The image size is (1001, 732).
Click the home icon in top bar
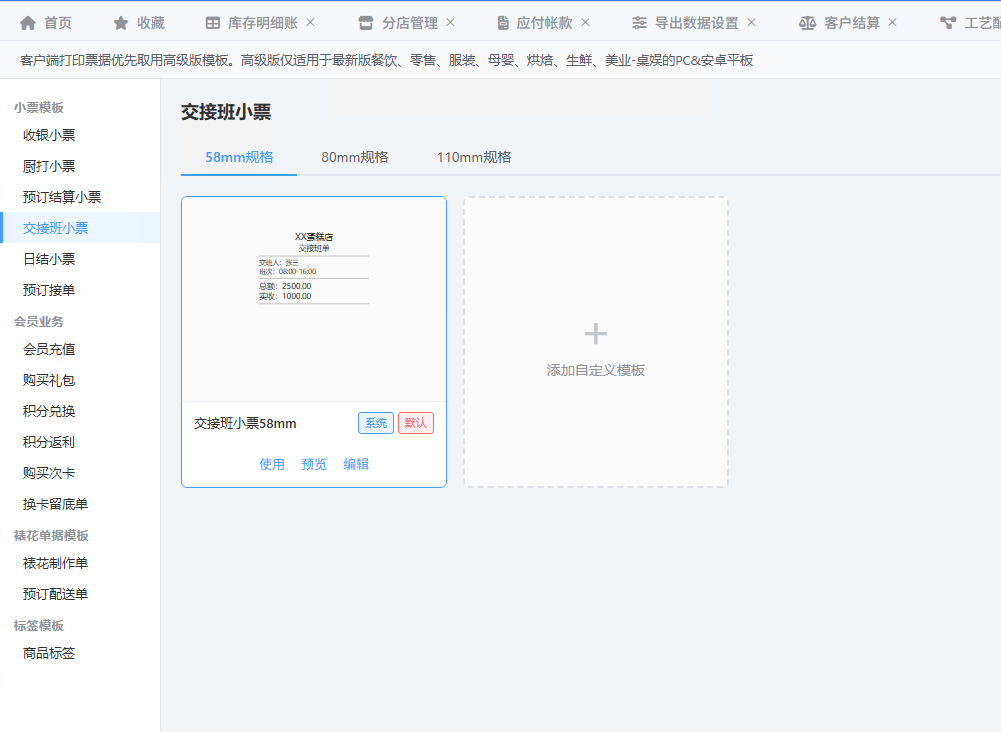(28, 23)
